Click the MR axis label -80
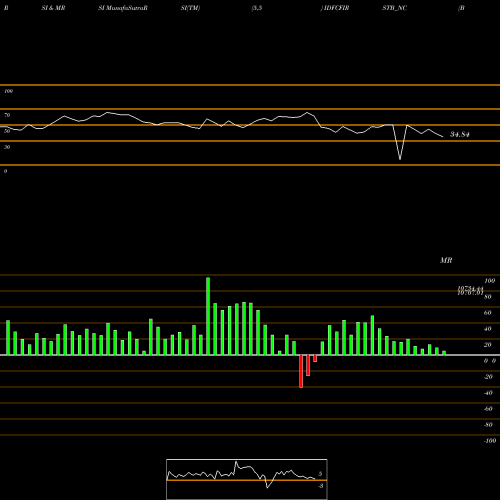 pos(488,425)
